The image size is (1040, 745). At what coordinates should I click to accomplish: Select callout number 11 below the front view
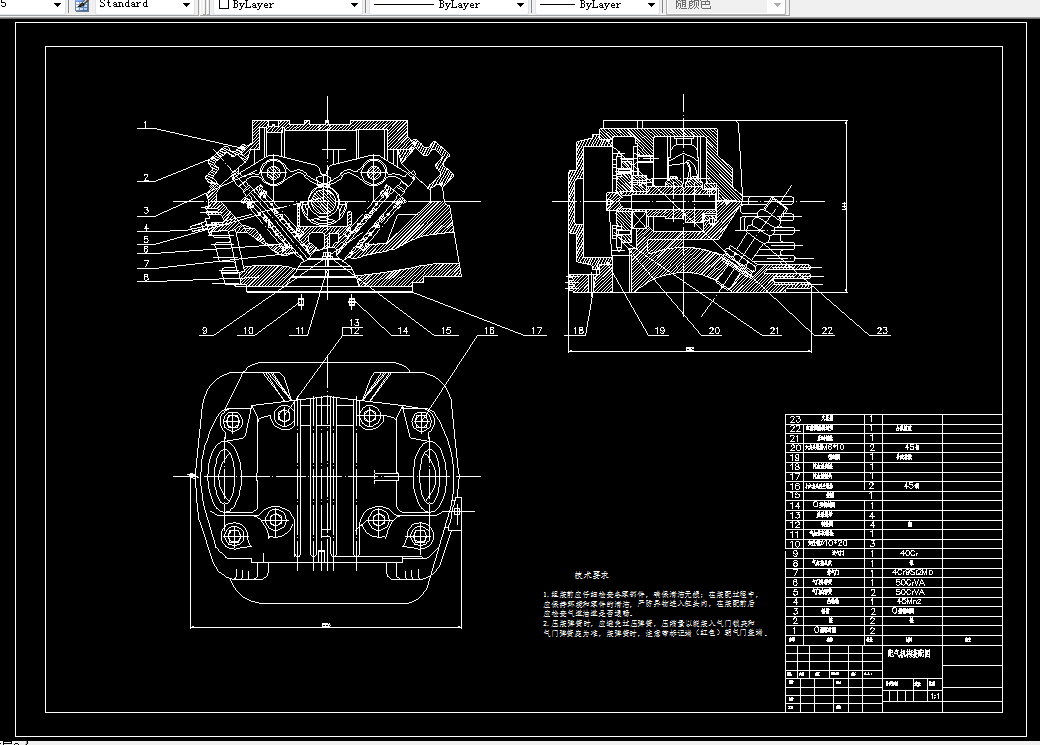300,330
